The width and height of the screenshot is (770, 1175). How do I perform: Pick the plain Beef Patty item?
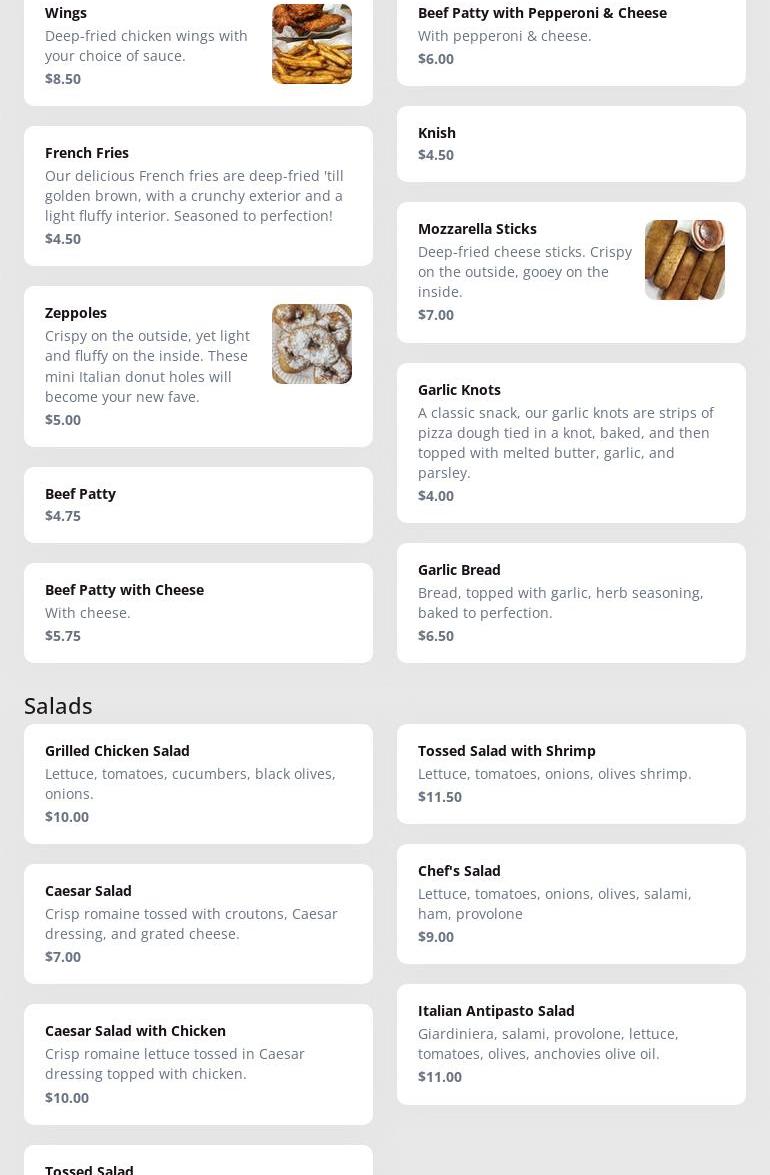coord(80,494)
